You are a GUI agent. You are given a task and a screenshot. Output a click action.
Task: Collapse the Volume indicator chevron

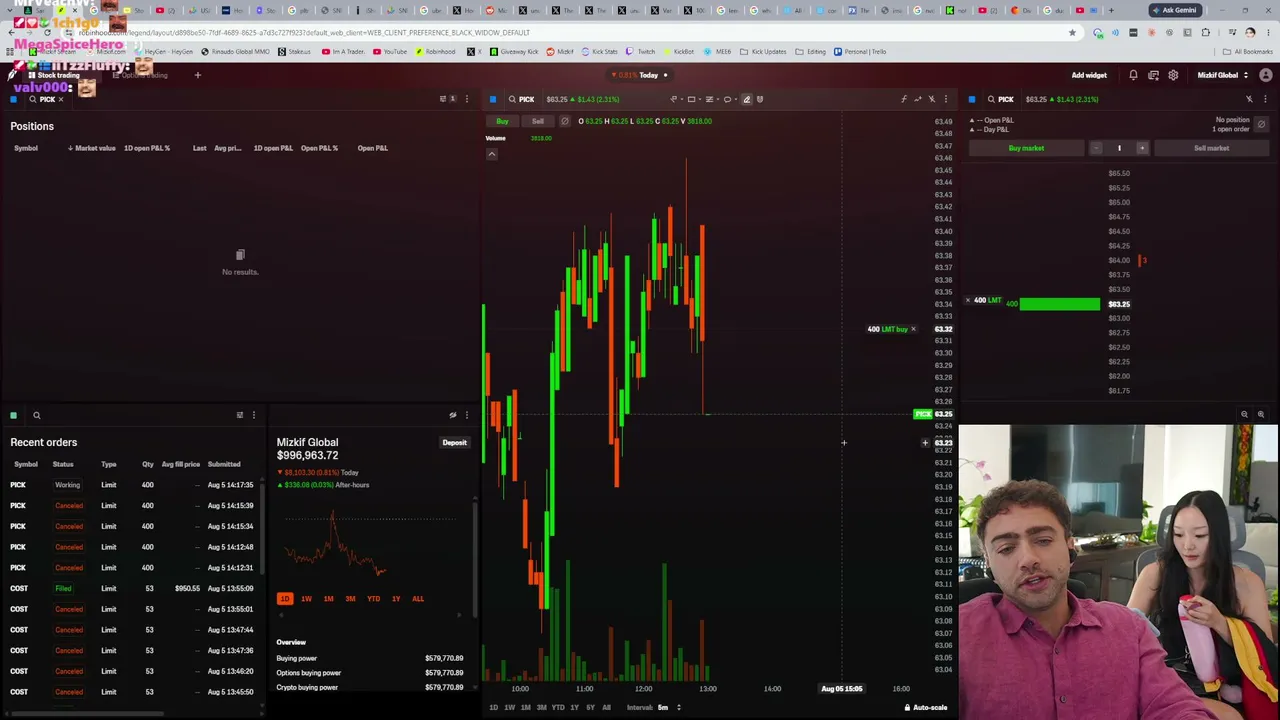492,154
